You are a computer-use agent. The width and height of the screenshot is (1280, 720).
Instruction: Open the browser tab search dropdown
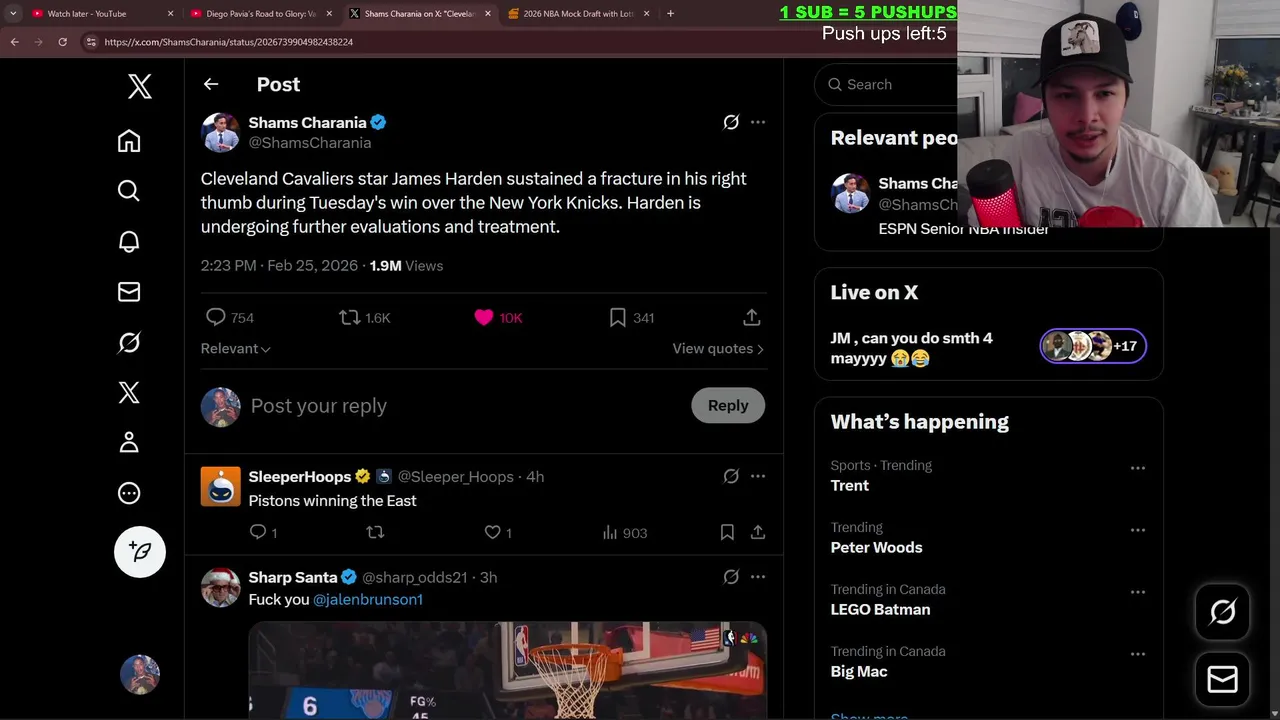[x=12, y=14]
